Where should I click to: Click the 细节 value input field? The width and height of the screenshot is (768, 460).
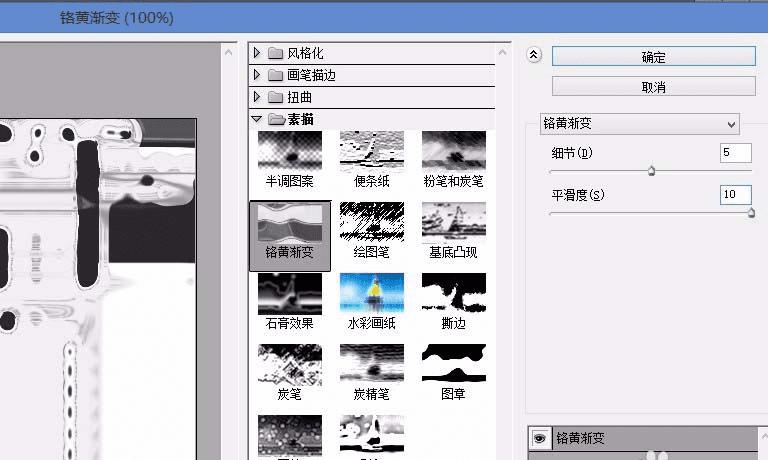(736, 152)
